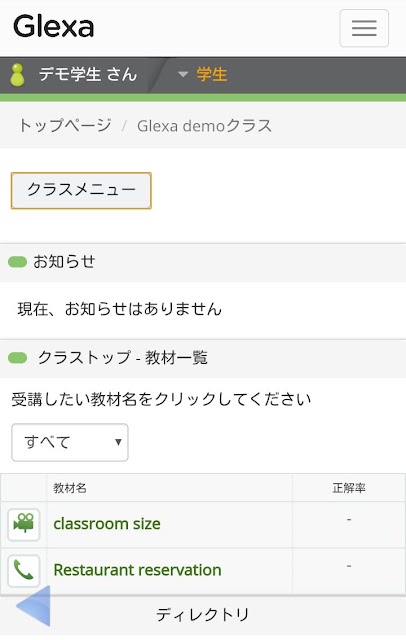The width and height of the screenshot is (406, 640).
Task: Click the Glexa logo
Action: 53,27
